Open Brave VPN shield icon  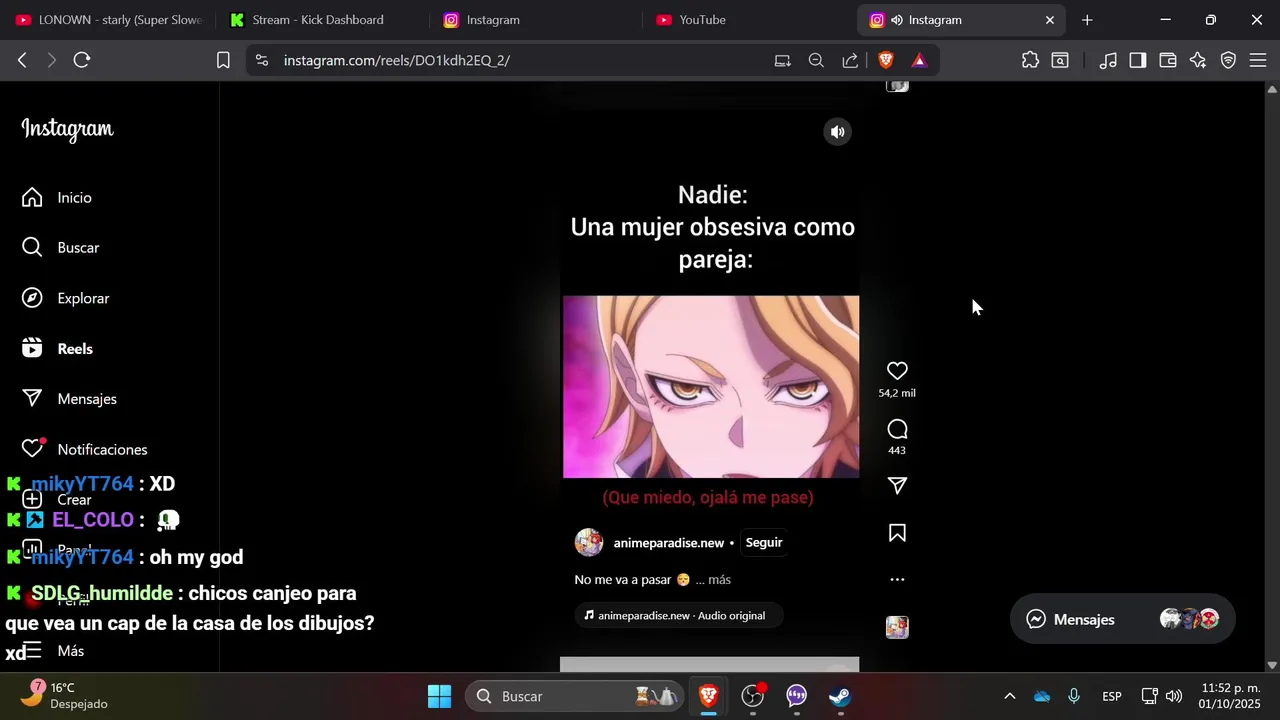tap(1228, 60)
